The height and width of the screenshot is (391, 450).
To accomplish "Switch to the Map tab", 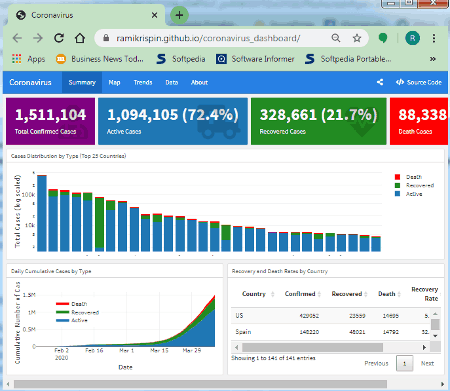I will [114, 82].
